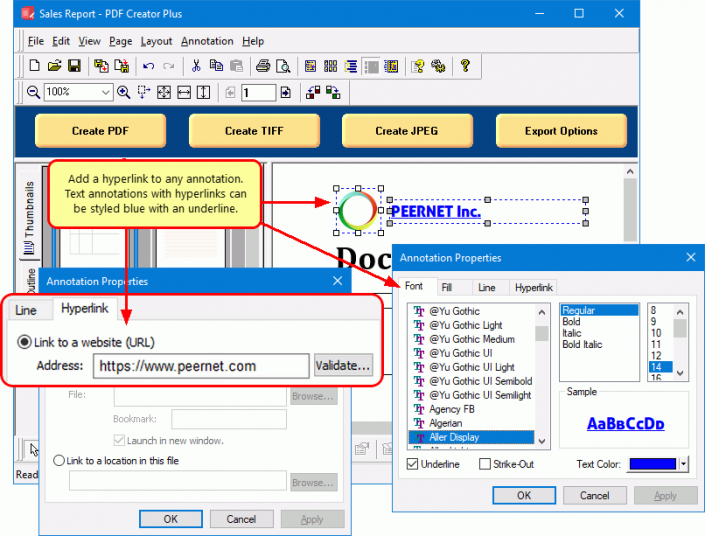Click the question mark Help icon
Viewport: 705px width, 536px height.
click(x=465, y=66)
